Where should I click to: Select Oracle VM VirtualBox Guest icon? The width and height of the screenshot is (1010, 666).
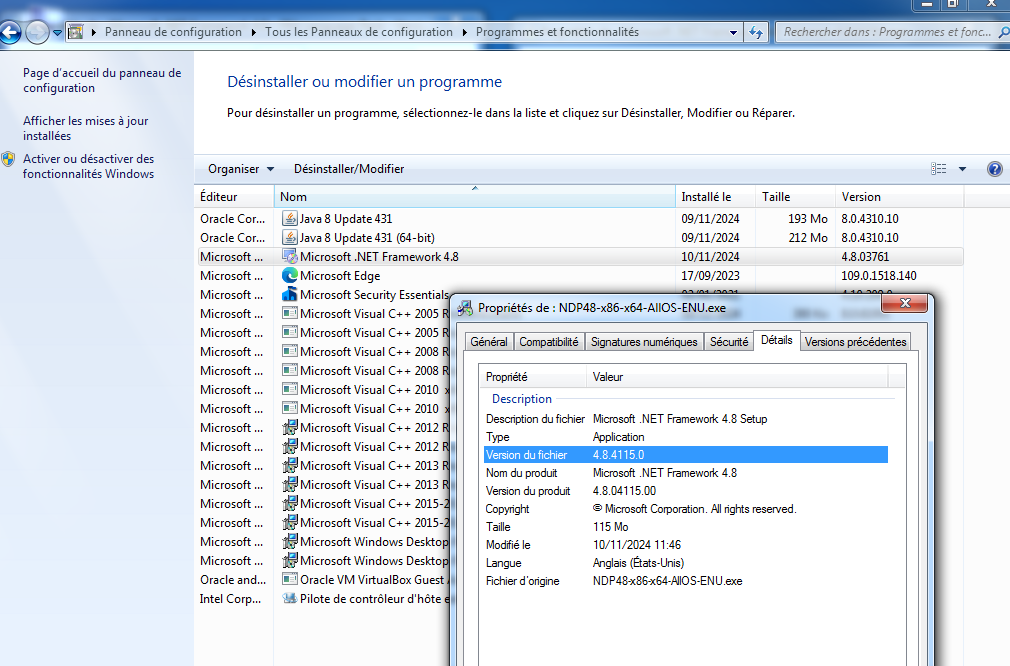290,580
